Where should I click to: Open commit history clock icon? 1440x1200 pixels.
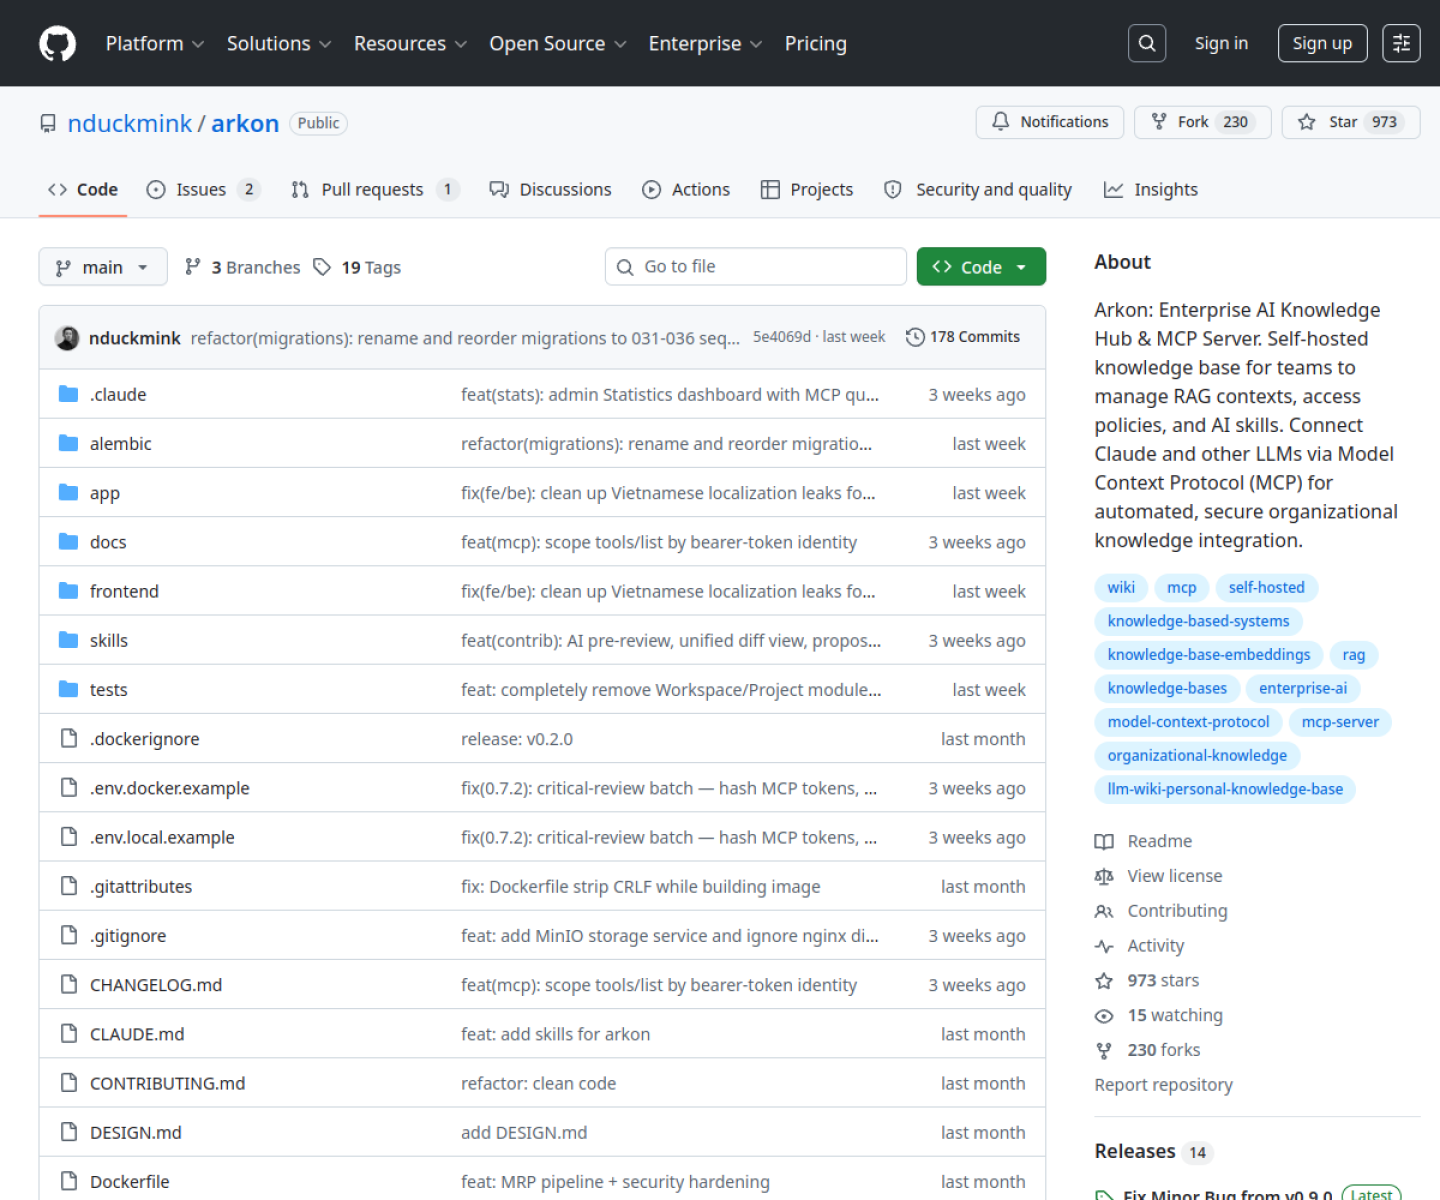[915, 337]
